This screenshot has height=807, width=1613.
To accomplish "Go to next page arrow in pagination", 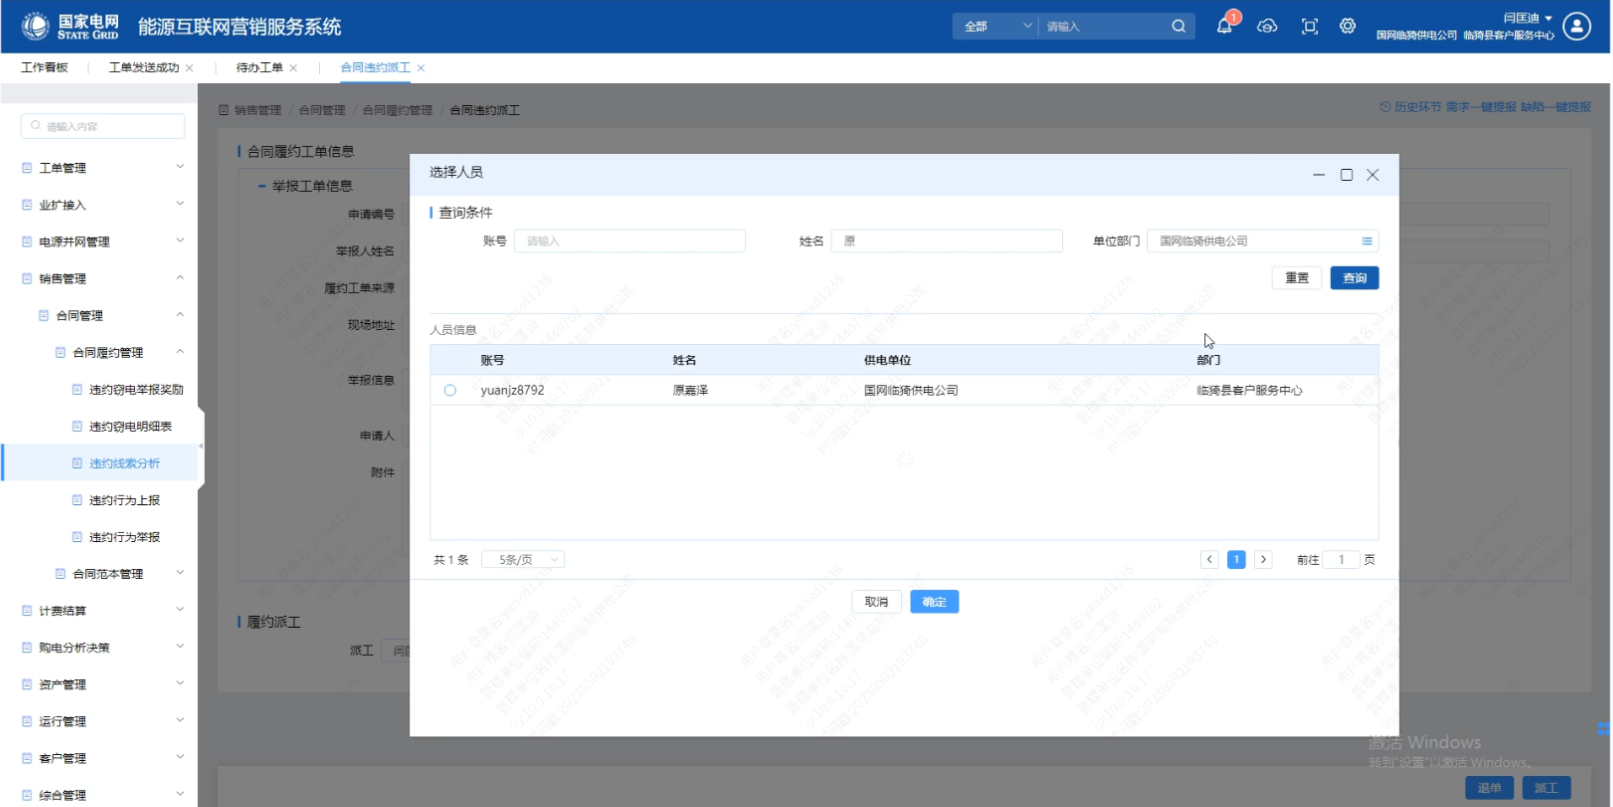I will (x=1264, y=560).
